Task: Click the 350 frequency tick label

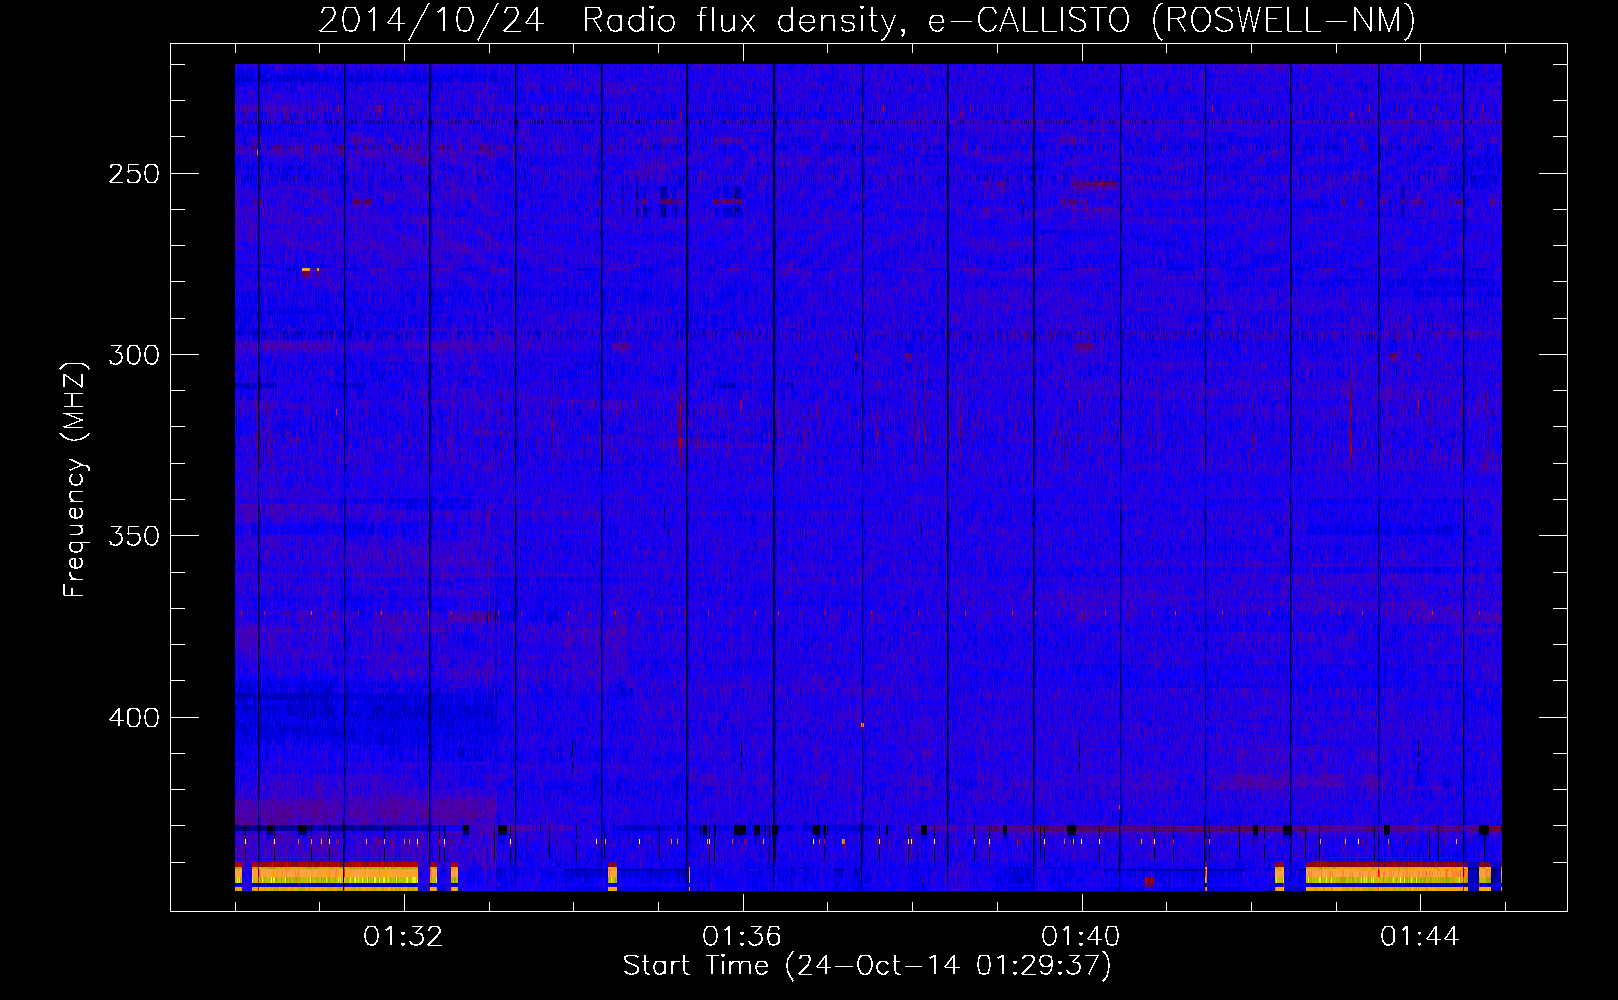Action: 134,536
